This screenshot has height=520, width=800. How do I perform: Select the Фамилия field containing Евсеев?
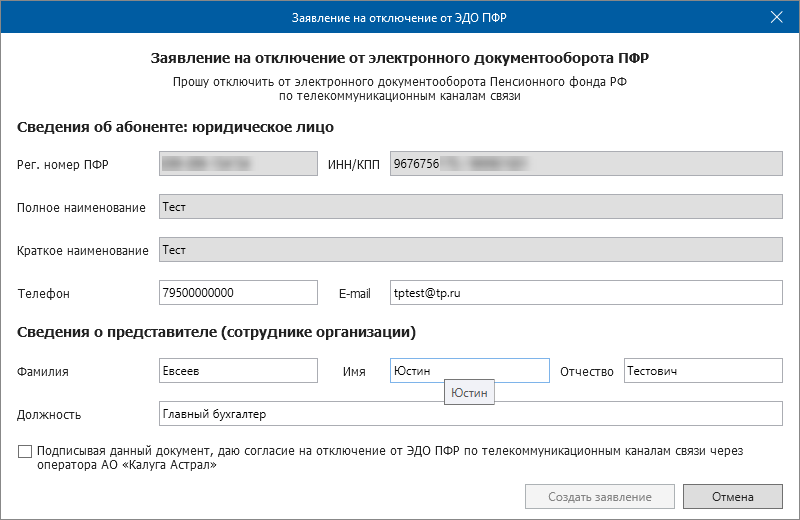click(x=238, y=371)
